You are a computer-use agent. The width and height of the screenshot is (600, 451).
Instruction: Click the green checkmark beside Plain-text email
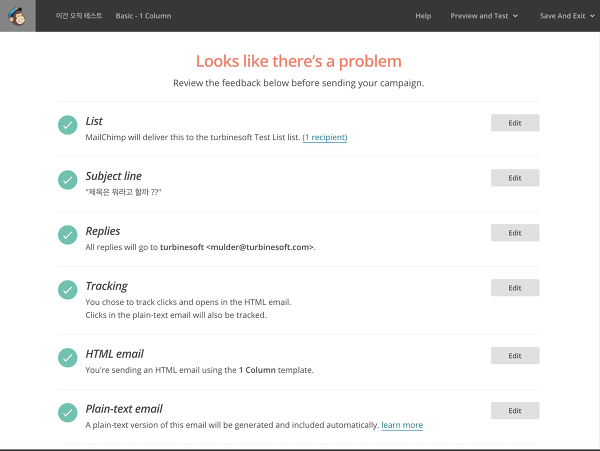[68, 413]
